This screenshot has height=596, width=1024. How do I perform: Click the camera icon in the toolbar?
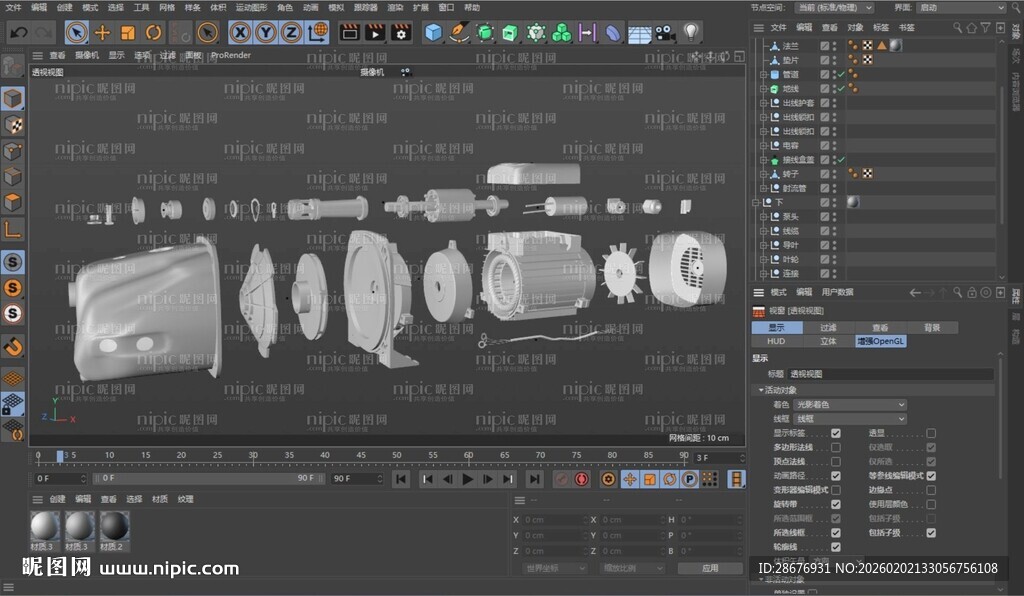tap(664, 32)
